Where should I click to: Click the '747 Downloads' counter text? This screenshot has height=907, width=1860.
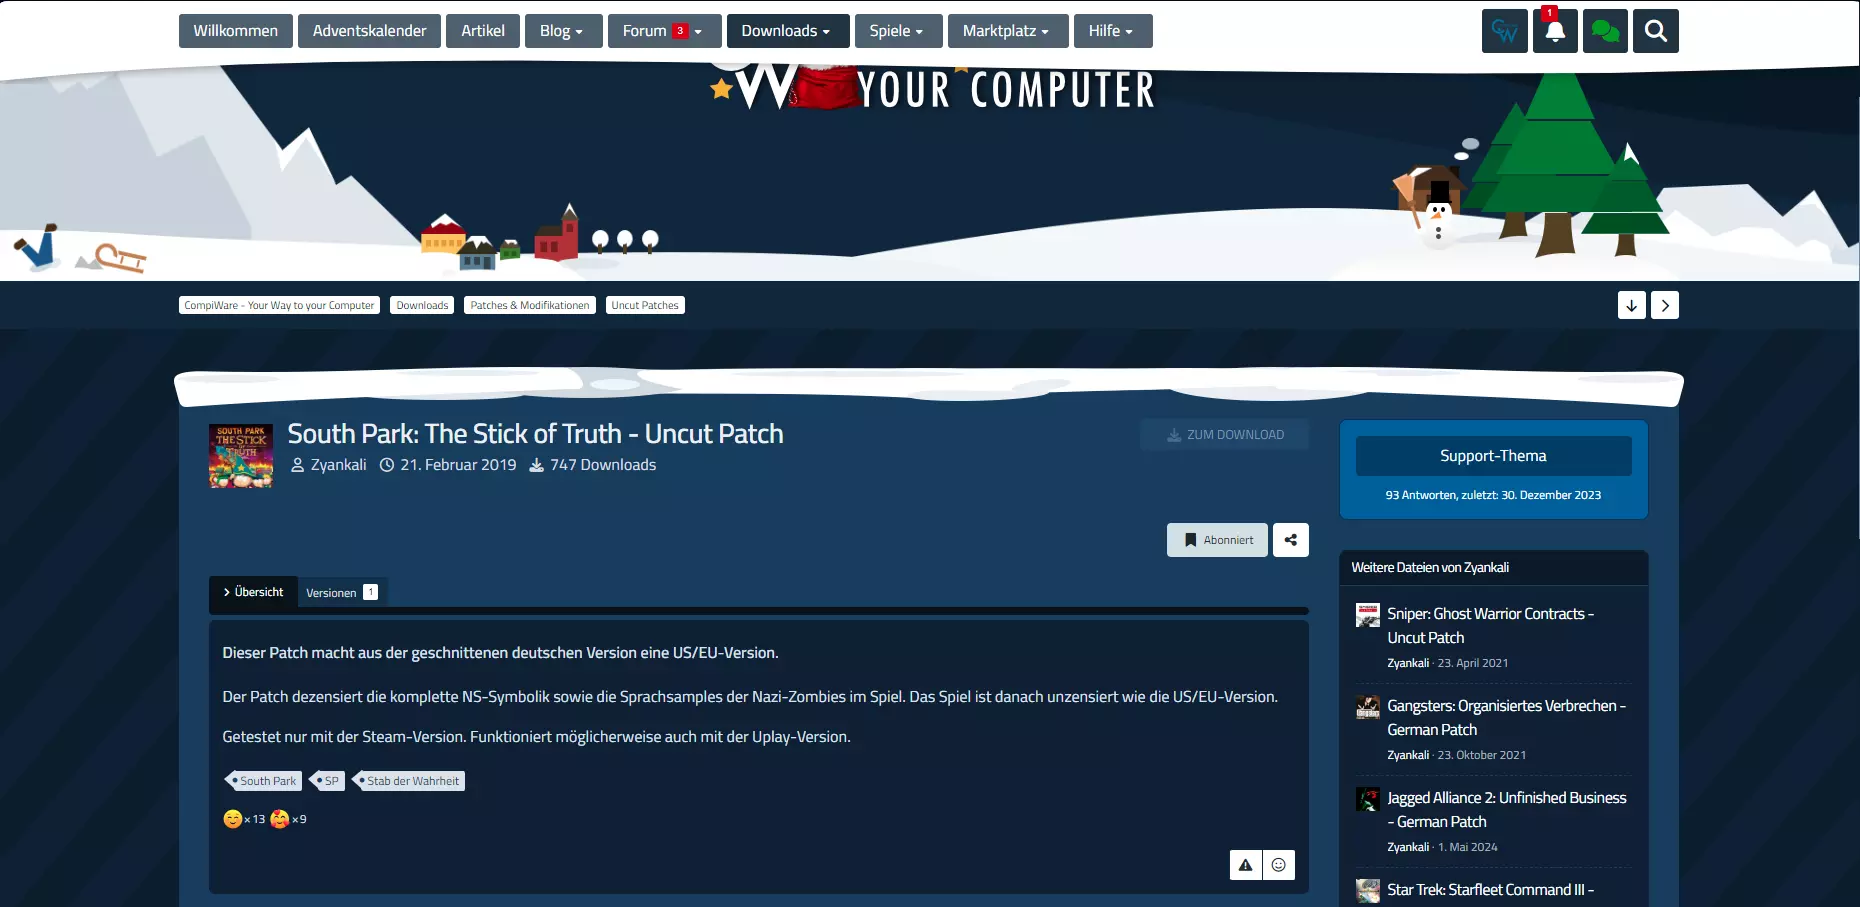[603, 465]
